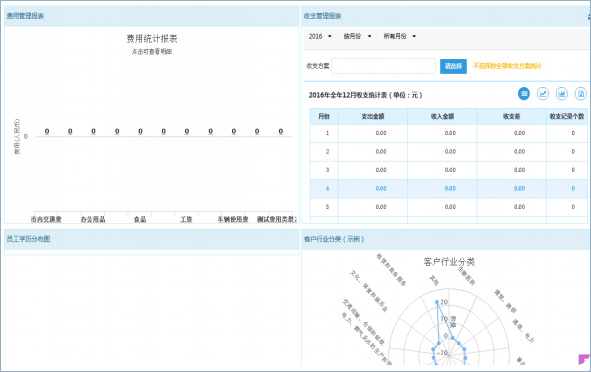
Task: Show bar chart view icon
Action: [x=562, y=93]
